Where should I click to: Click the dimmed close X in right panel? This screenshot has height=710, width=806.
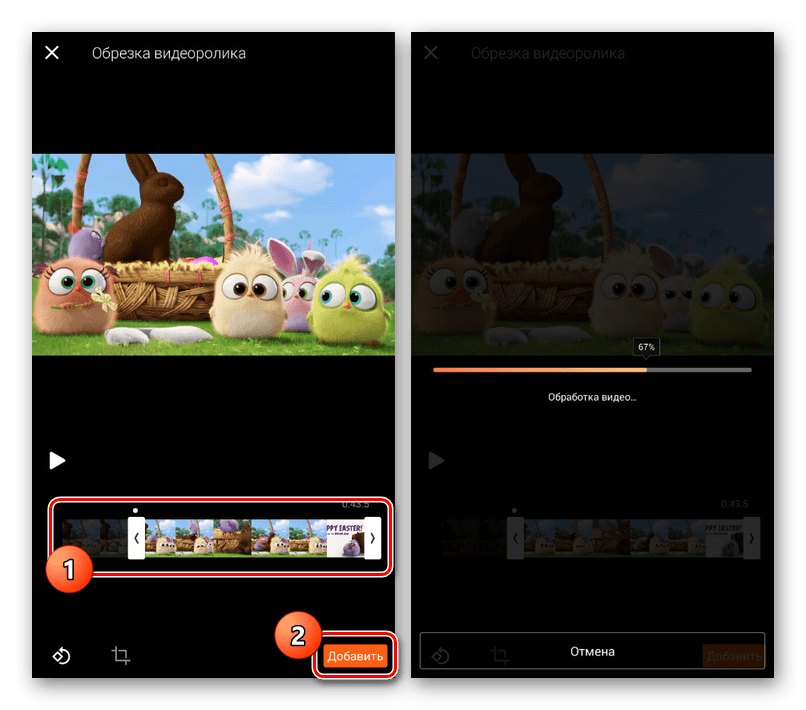pyautogui.click(x=431, y=53)
